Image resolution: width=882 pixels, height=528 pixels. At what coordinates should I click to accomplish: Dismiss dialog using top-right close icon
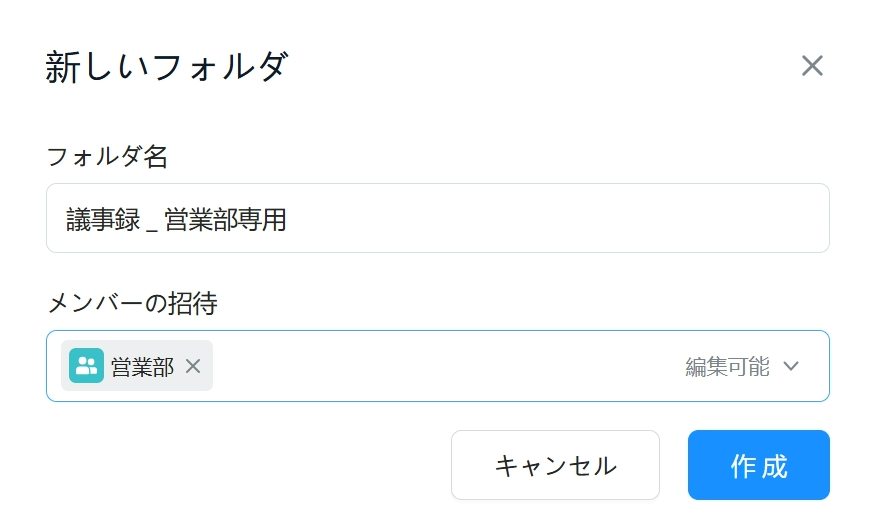point(812,66)
